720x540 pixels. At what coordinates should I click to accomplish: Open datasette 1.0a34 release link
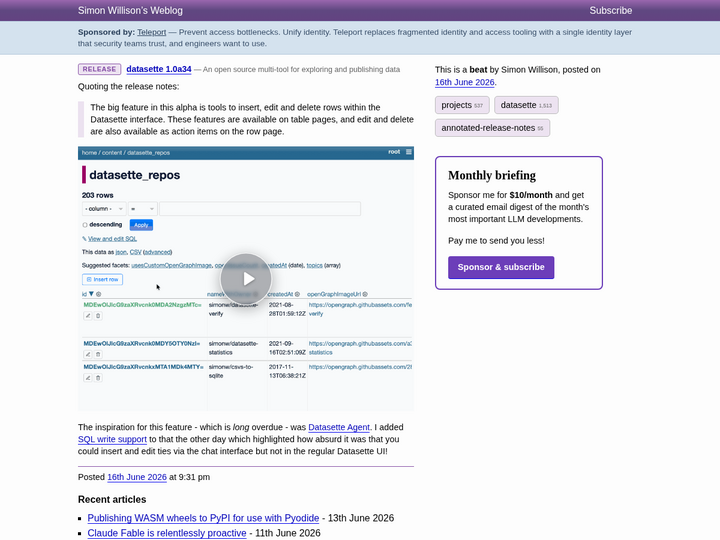[x=159, y=69]
